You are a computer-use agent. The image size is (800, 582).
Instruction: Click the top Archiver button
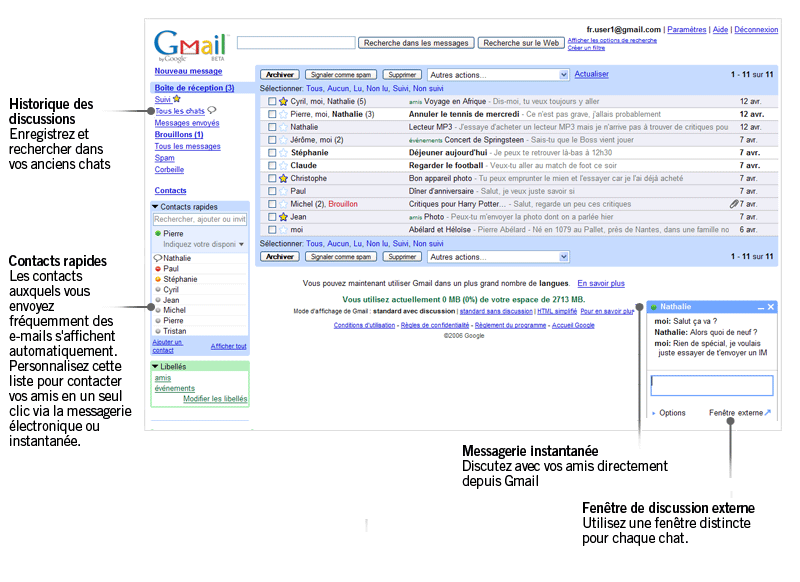coord(280,75)
